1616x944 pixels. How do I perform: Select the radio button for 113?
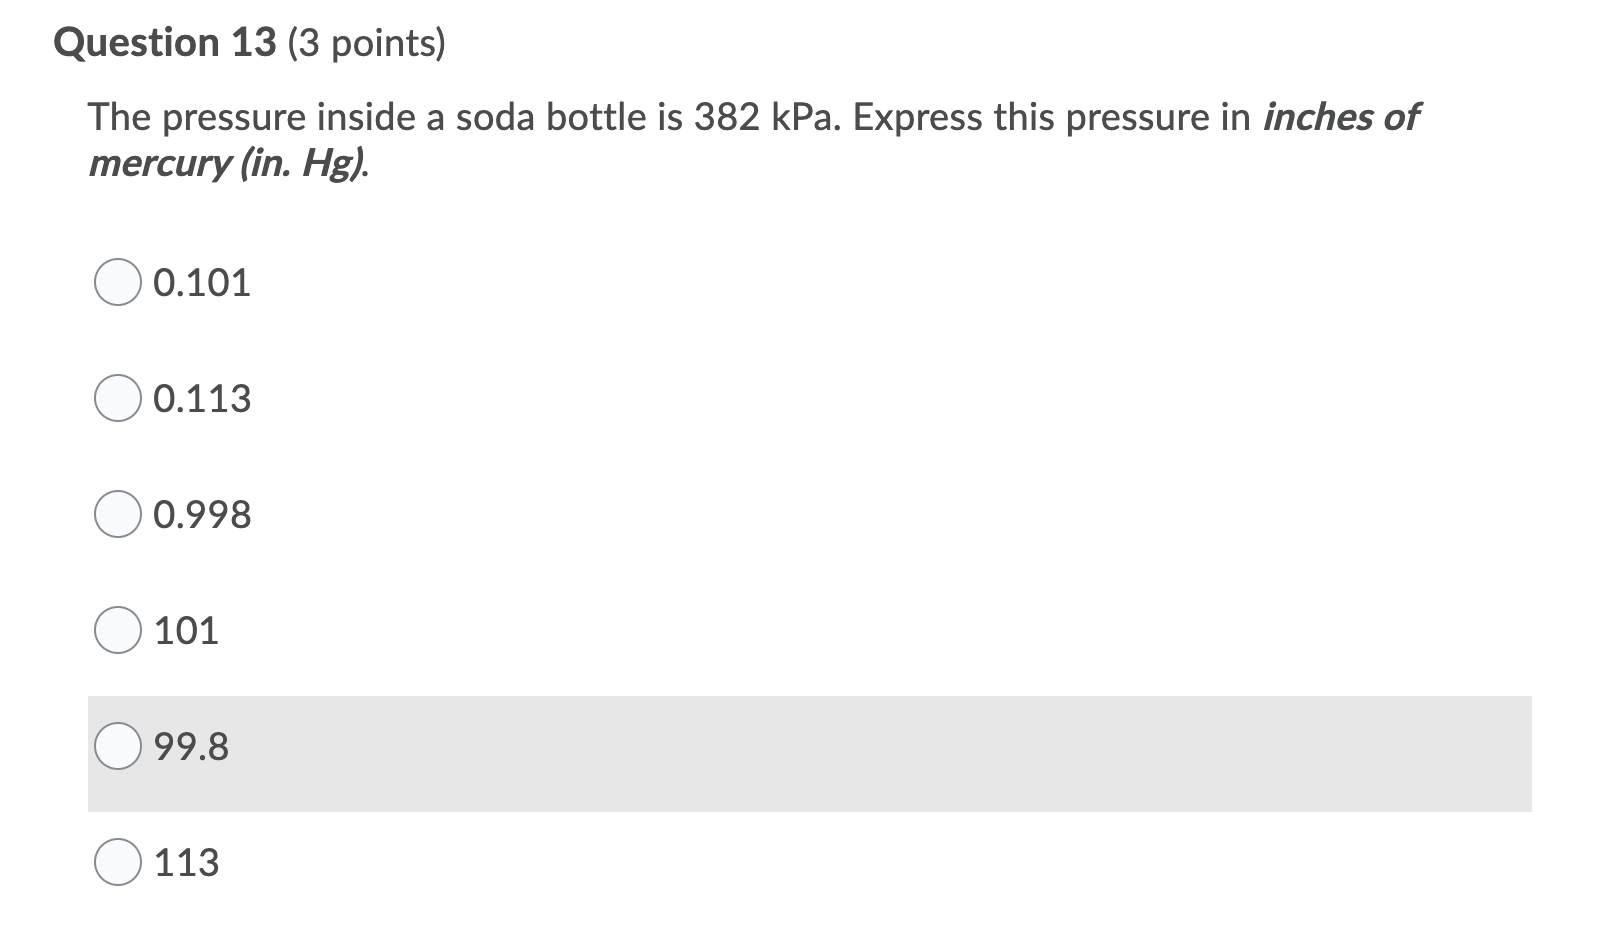118,862
